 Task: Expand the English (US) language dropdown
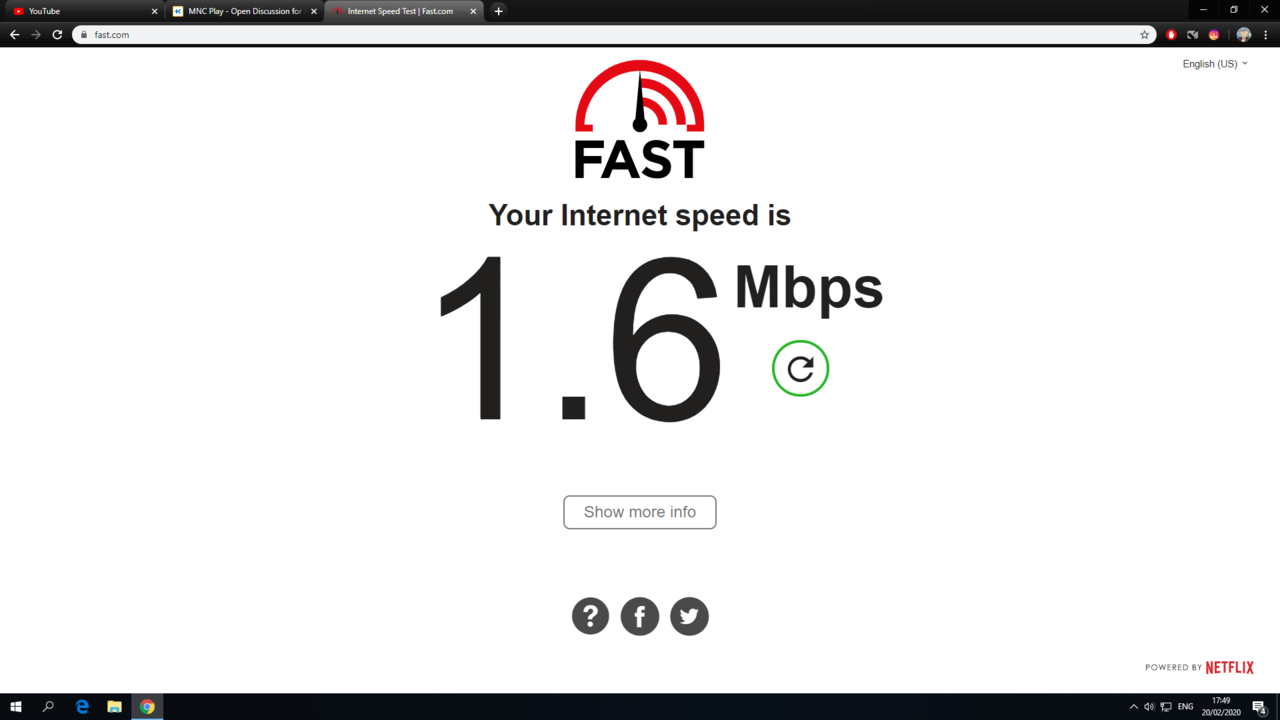click(1215, 64)
